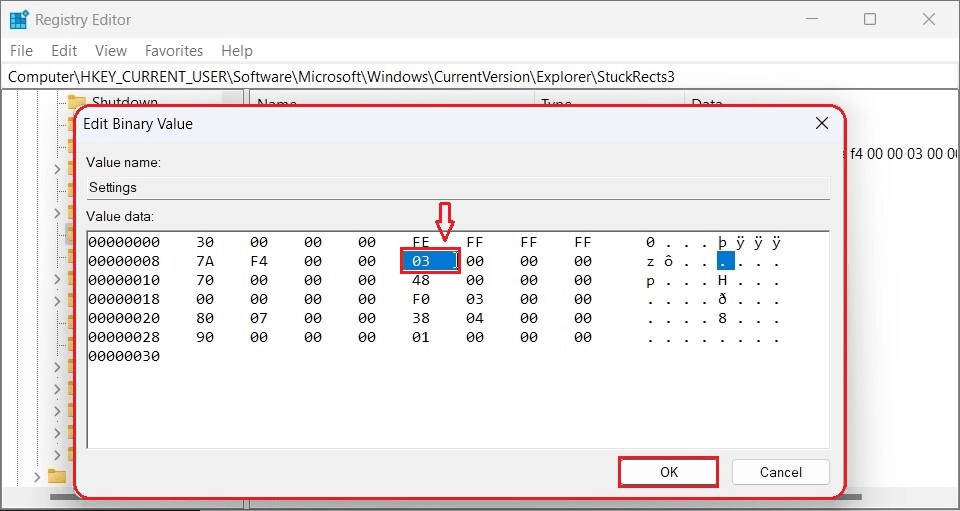Expand the bottom-left tree folder chevron
Screen dimensions: 960x511
coord(37,477)
